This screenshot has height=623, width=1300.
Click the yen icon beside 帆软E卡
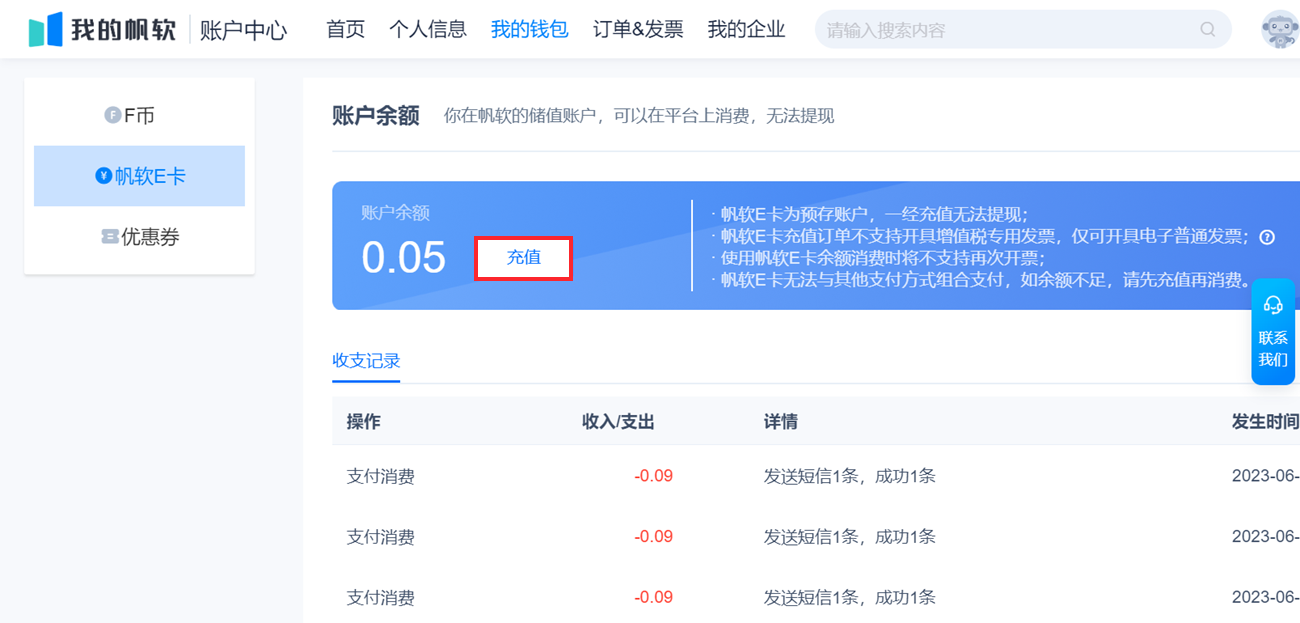click(x=103, y=176)
